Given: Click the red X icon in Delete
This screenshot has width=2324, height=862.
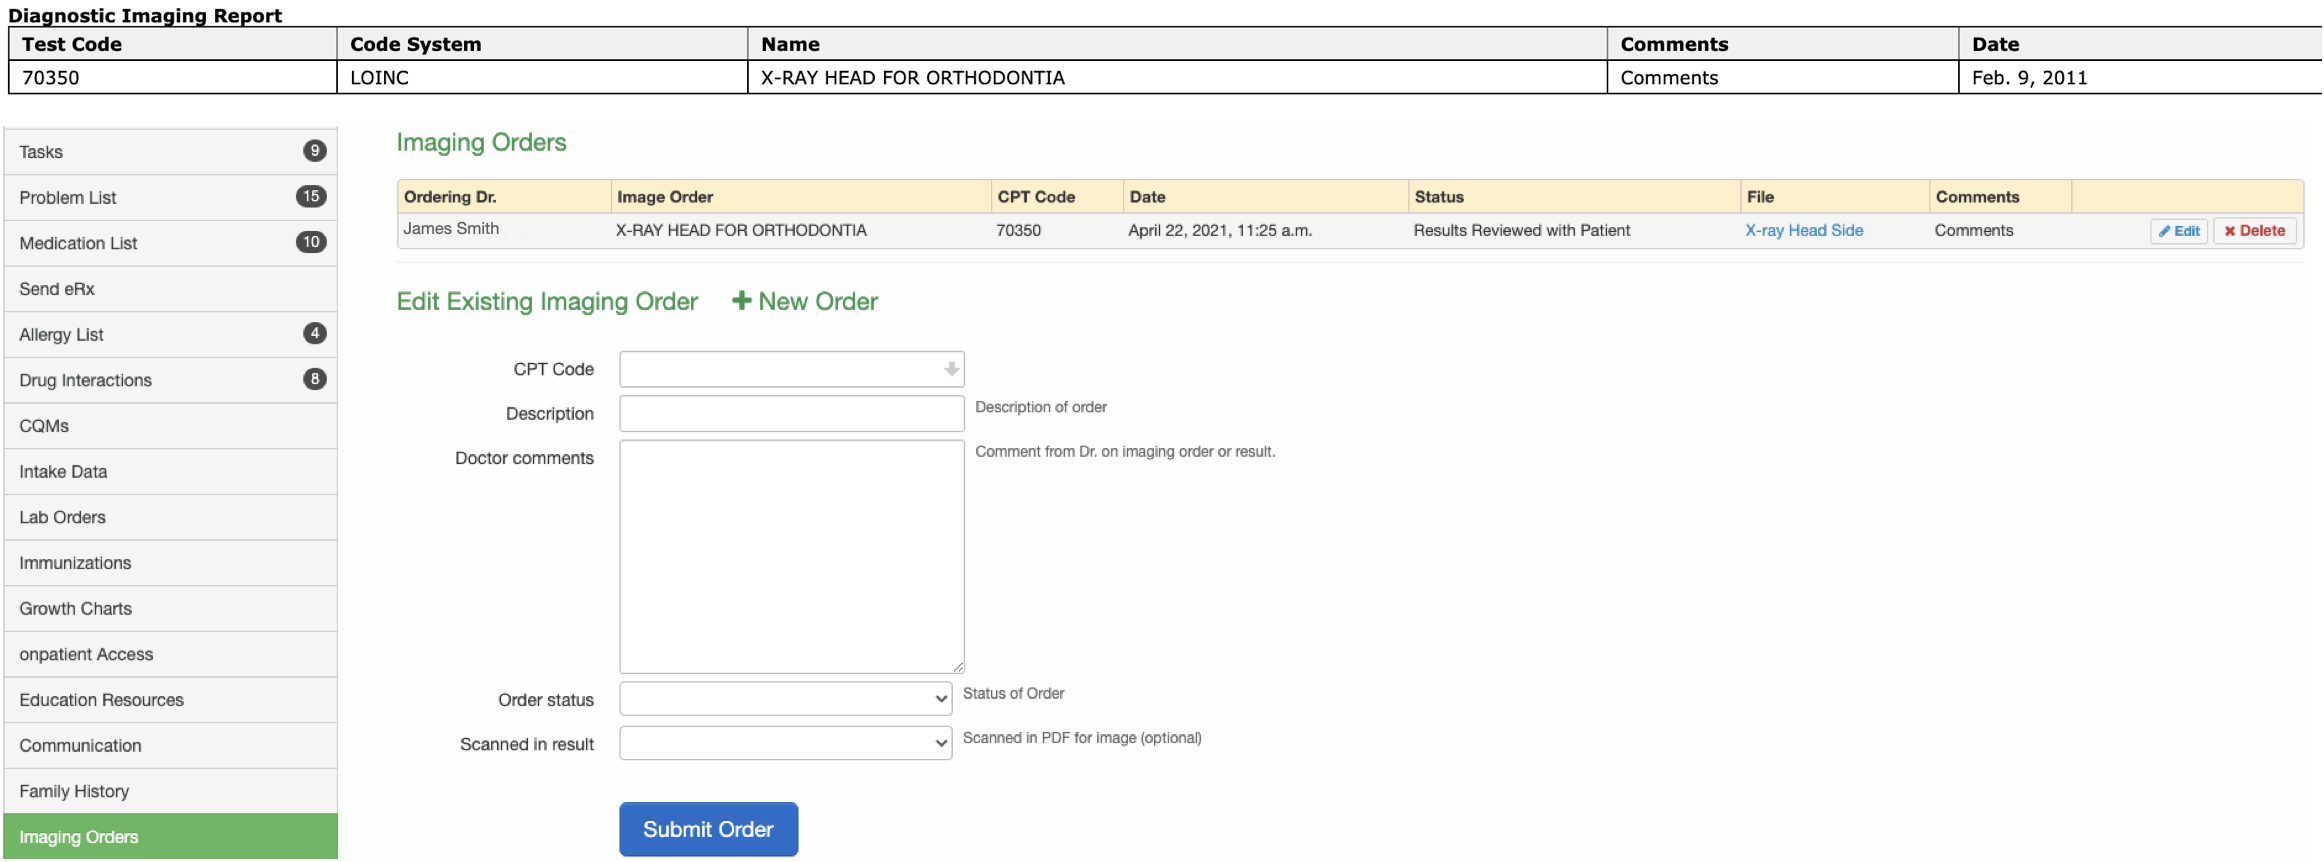Looking at the screenshot, I should (x=2230, y=231).
